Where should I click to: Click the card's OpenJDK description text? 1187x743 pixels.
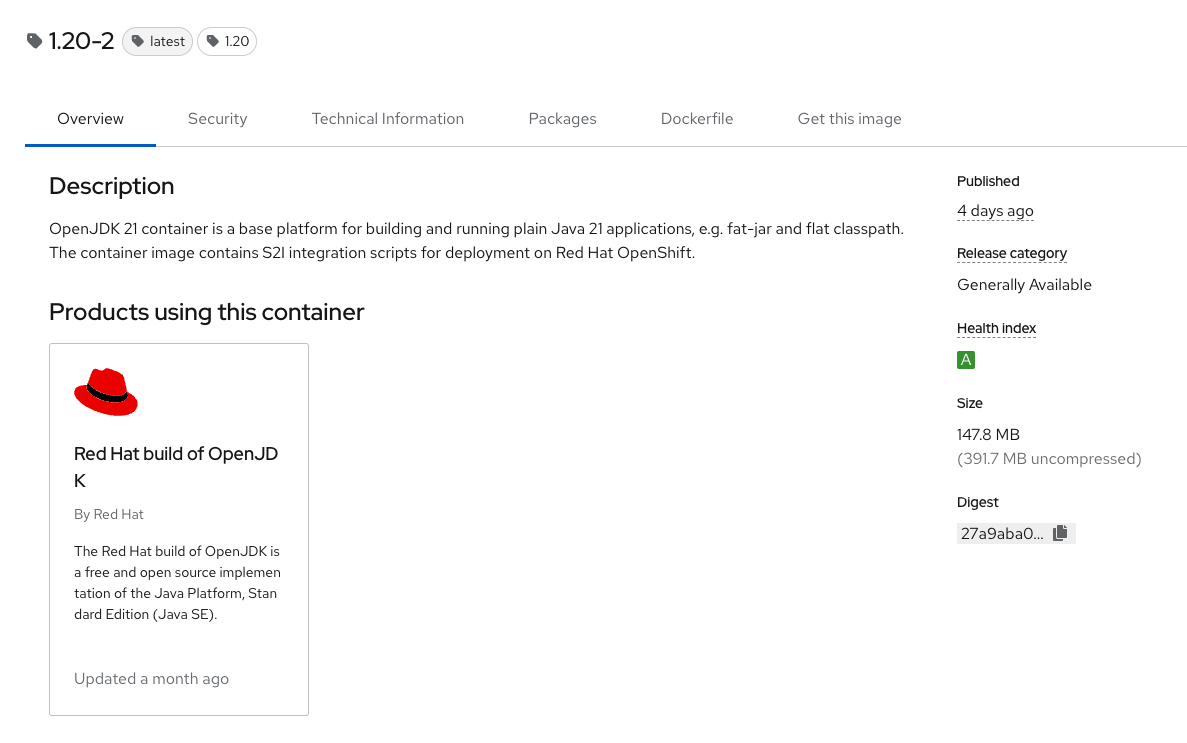tap(177, 582)
